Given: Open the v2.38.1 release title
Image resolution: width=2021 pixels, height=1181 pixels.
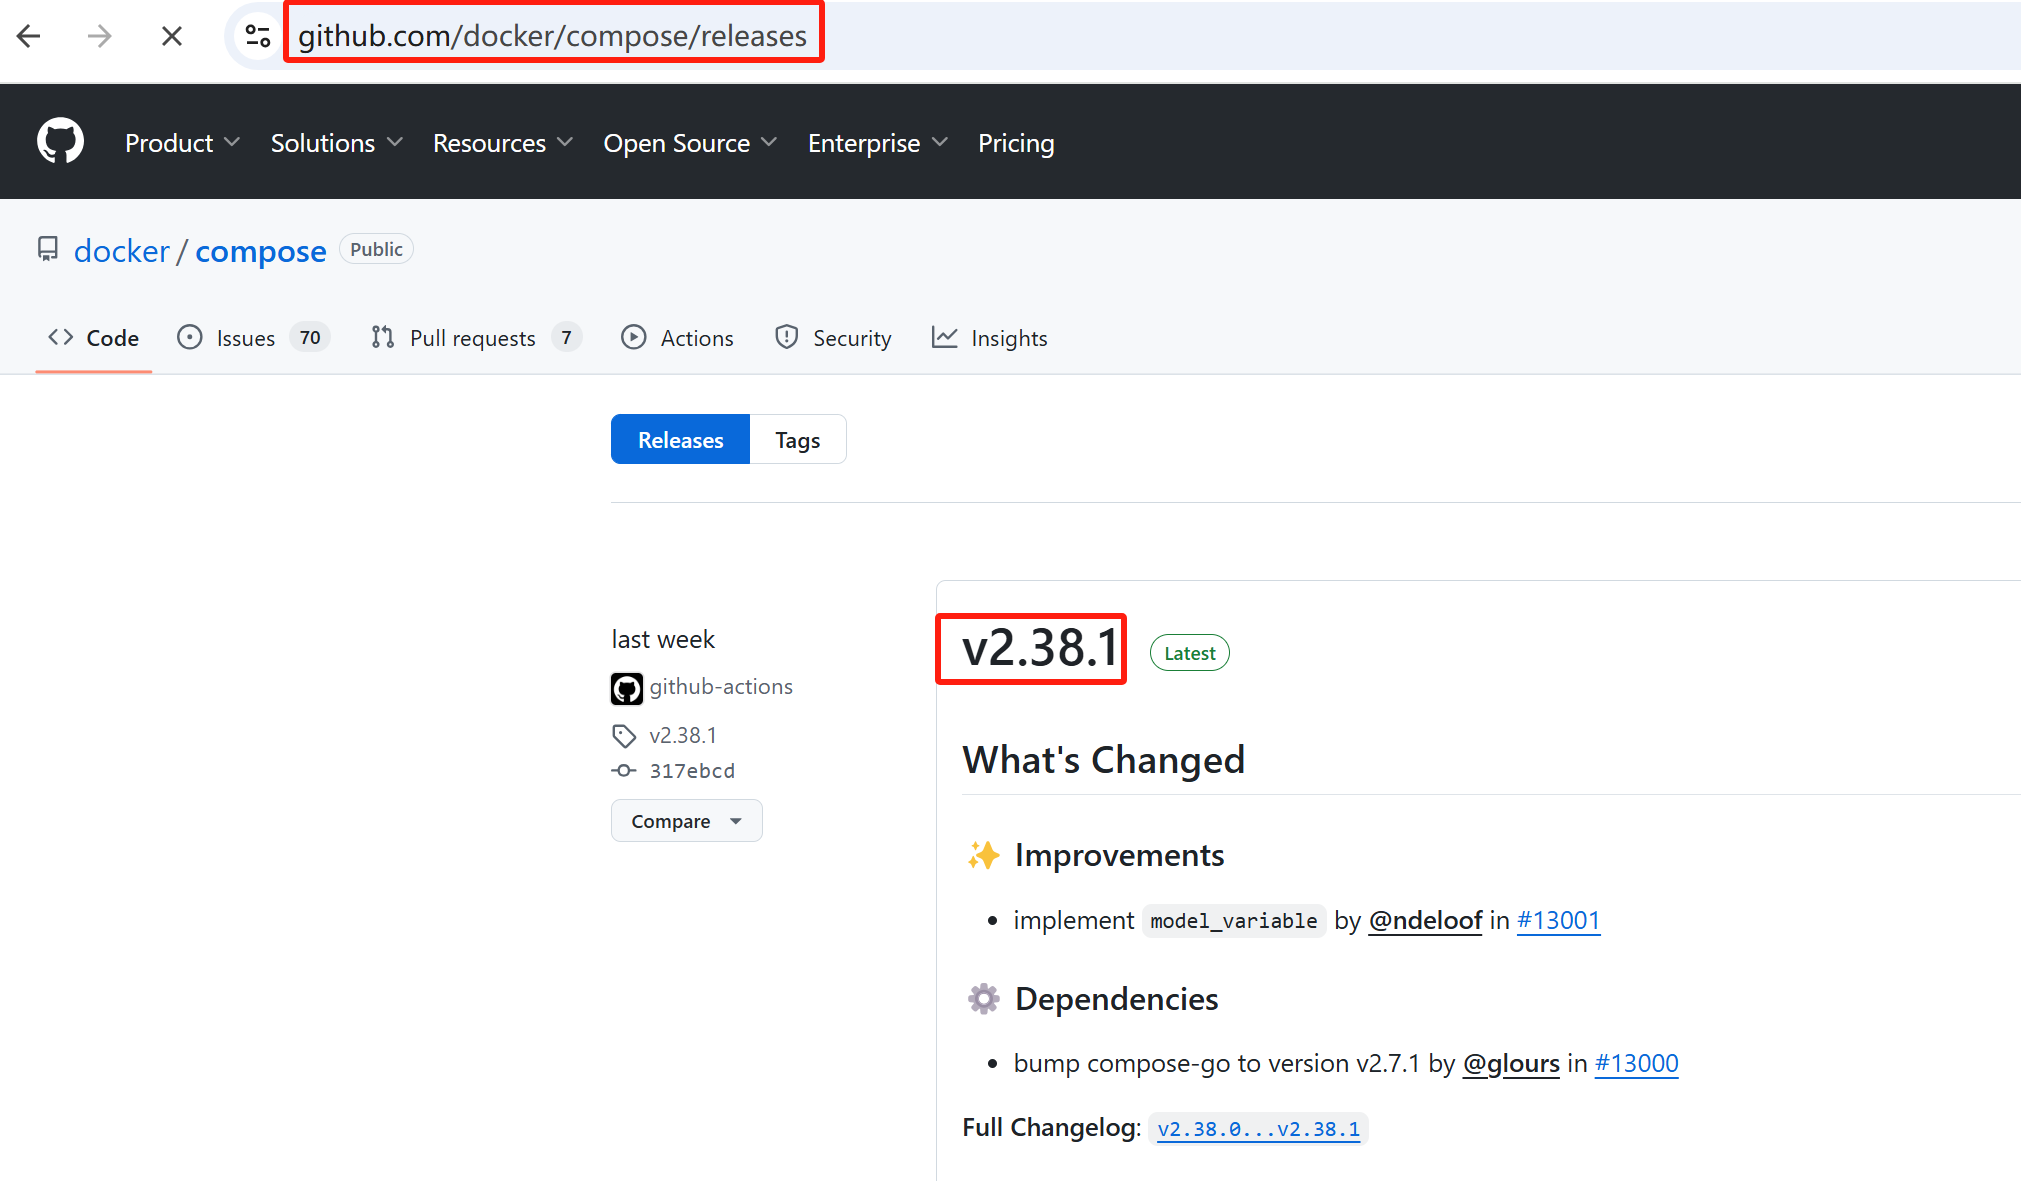Looking at the screenshot, I should pos(1040,648).
